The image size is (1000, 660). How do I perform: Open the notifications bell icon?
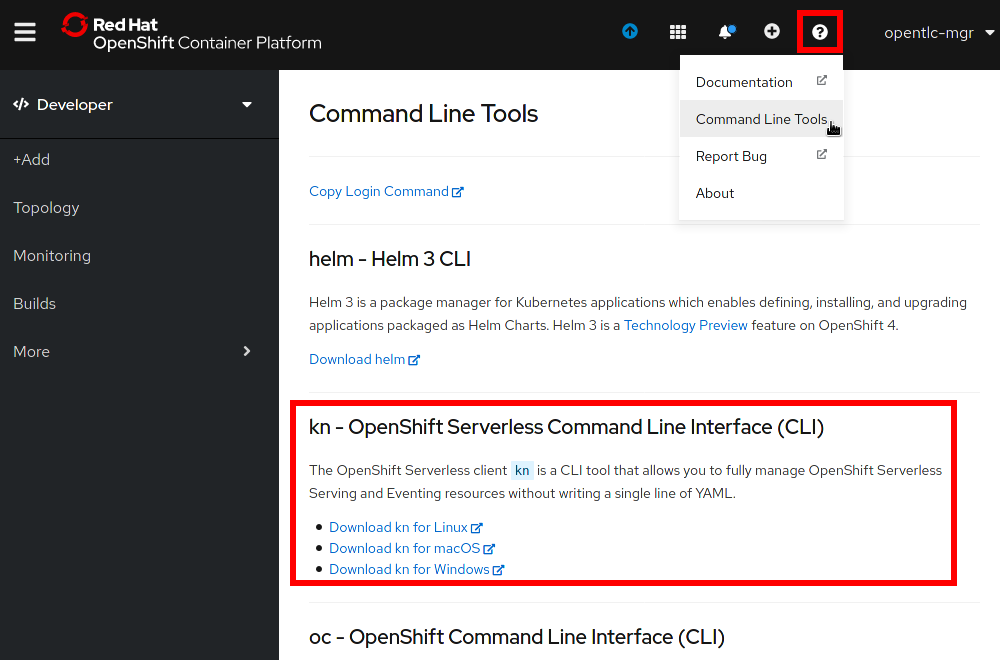725,32
